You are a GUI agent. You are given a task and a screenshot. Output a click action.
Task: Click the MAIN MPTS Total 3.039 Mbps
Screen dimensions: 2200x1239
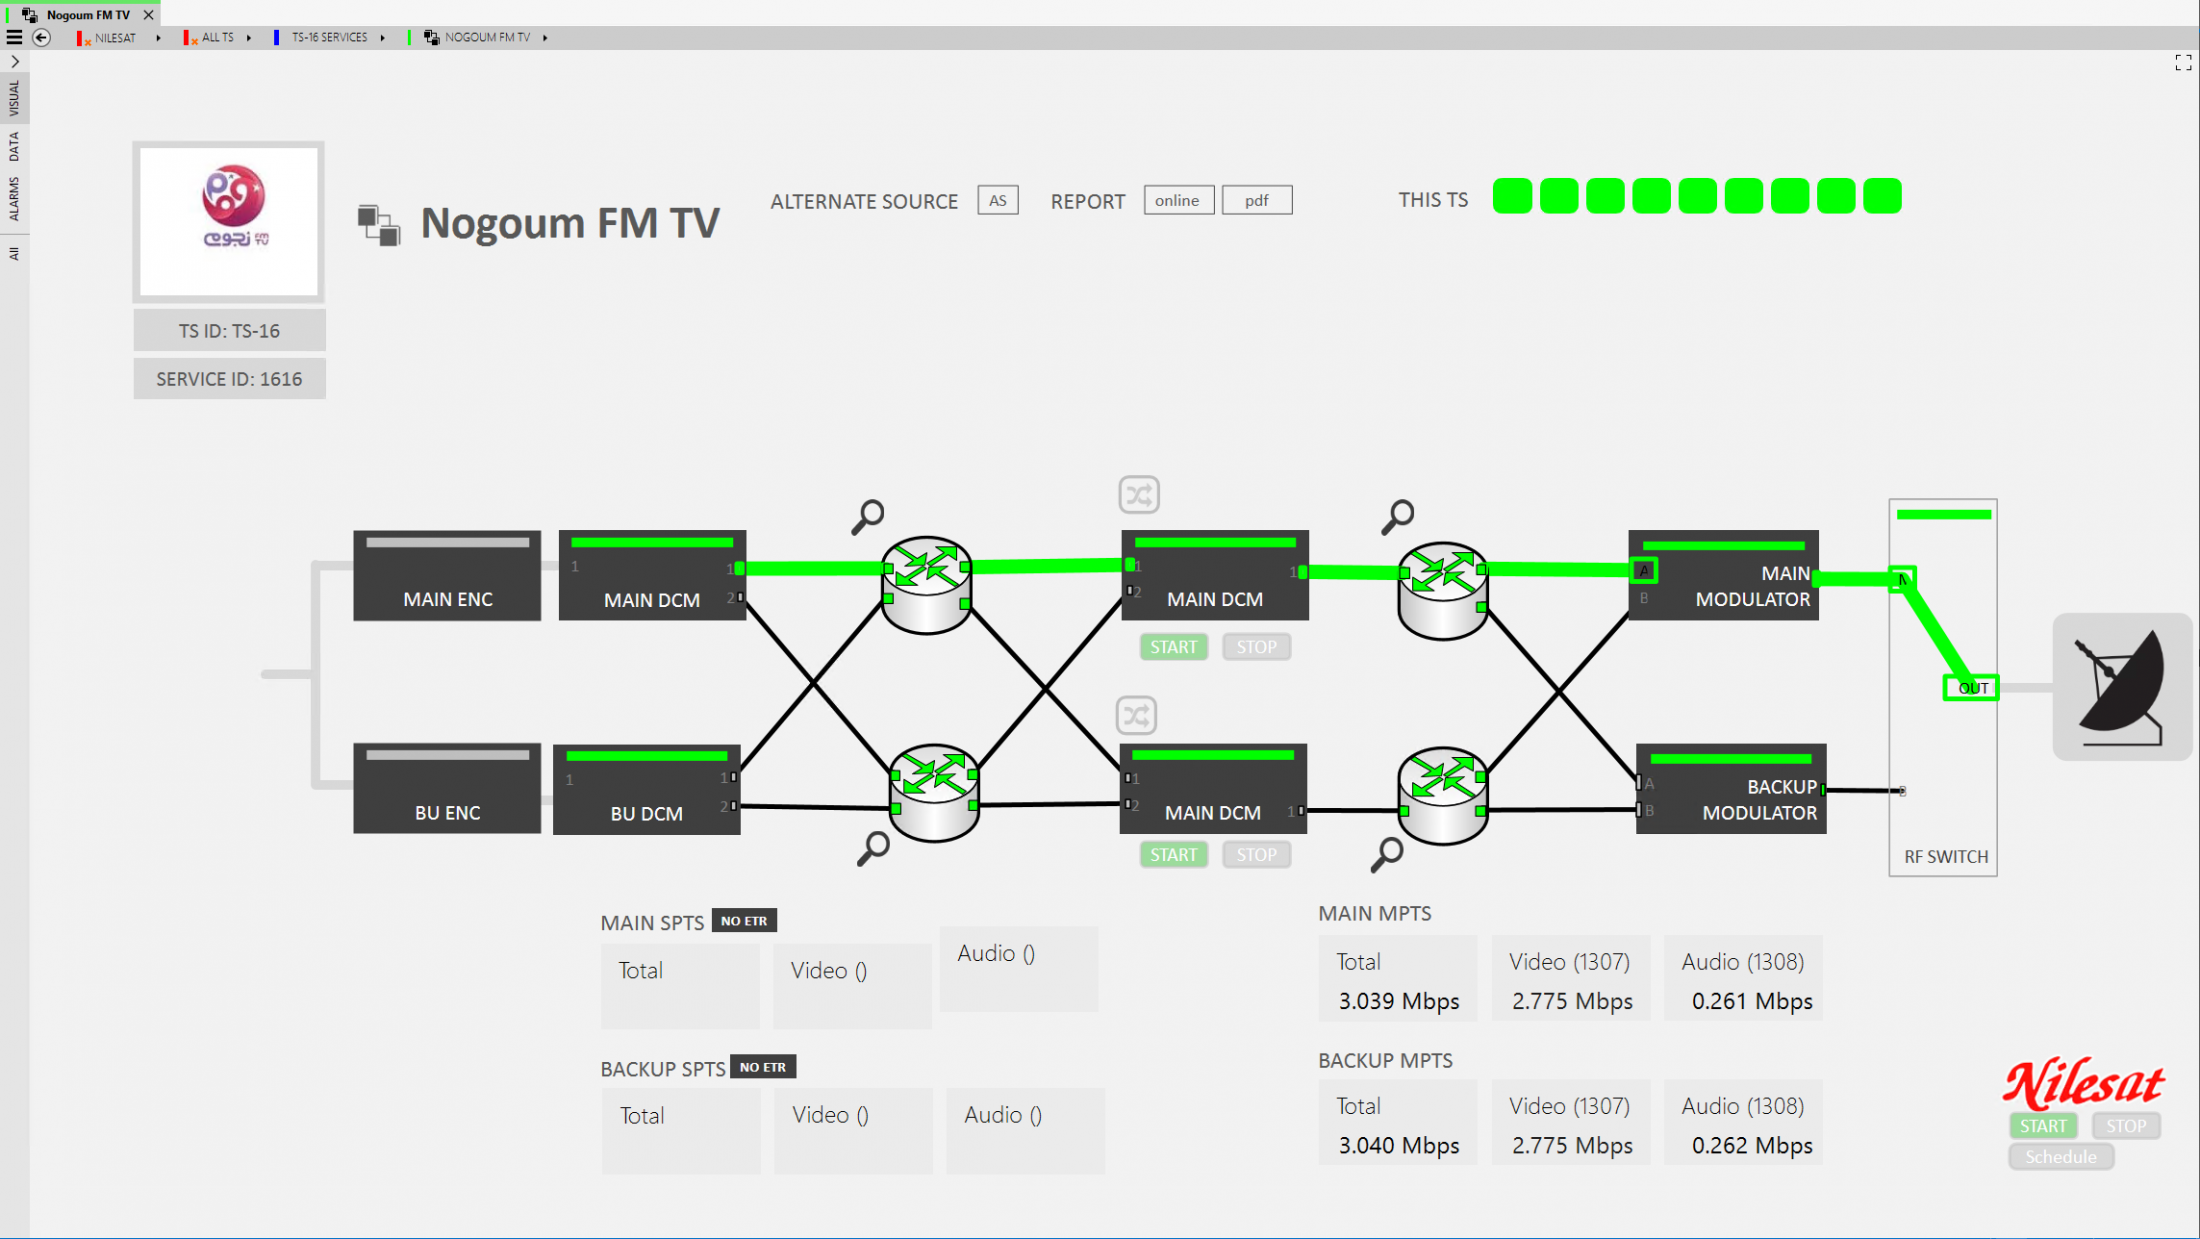tap(1398, 979)
